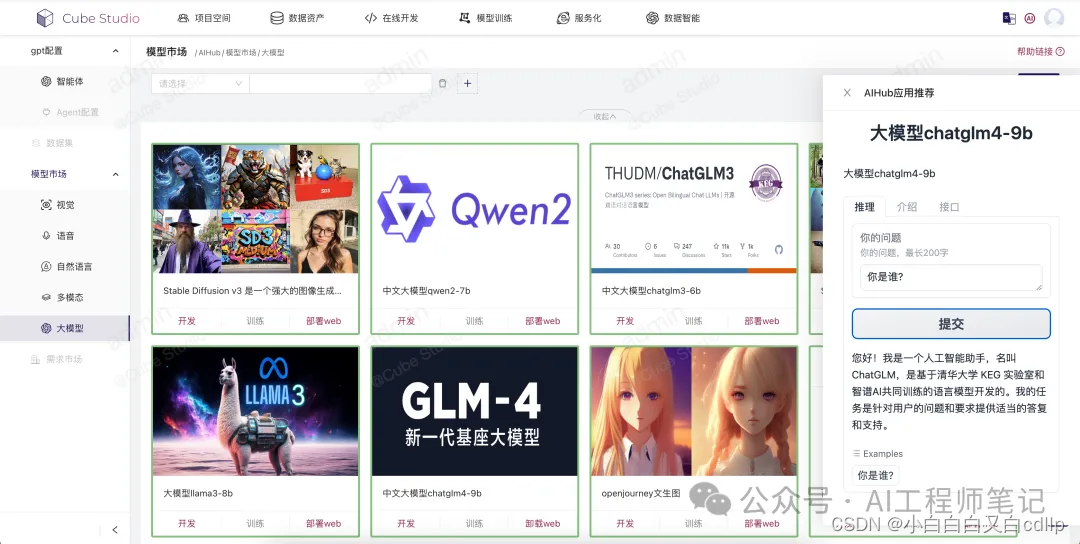Click 开发 on the openjourney card
Image resolution: width=1080 pixels, height=544 pixels.
(625, 523)
